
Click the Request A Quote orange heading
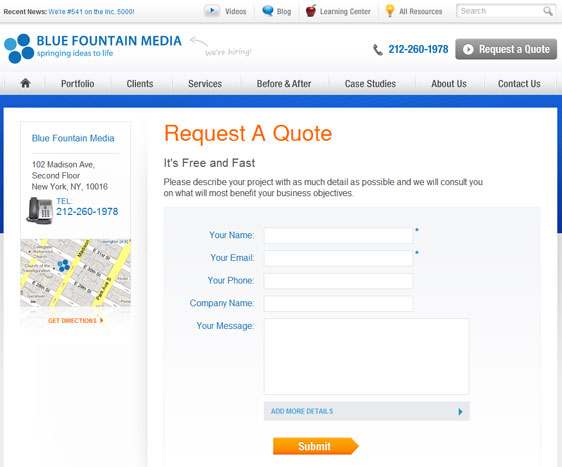[248, 133]
